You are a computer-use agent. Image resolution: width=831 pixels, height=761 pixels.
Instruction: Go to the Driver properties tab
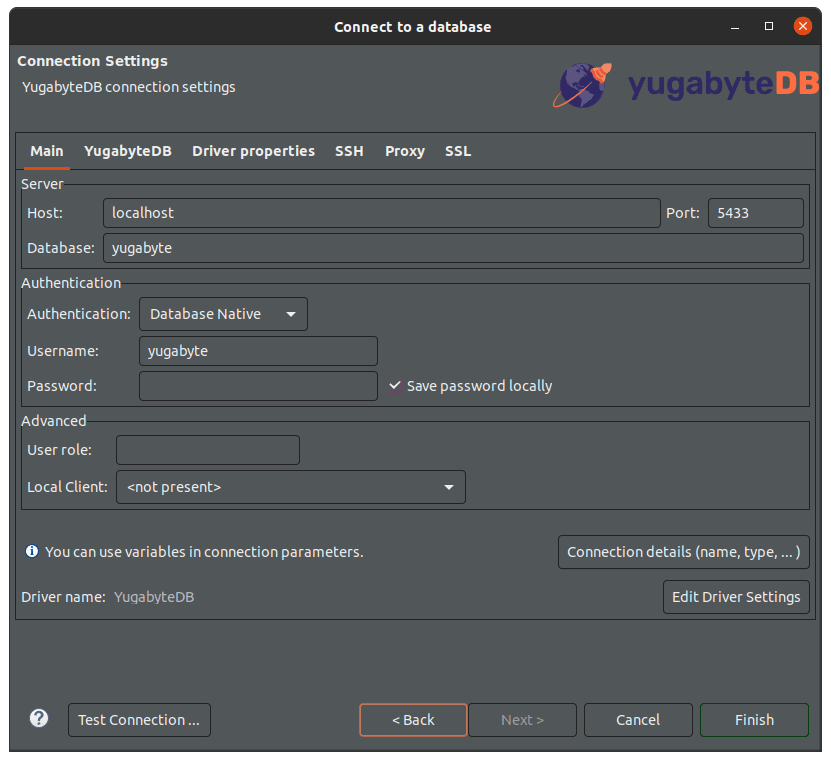[x=253, y=151]
